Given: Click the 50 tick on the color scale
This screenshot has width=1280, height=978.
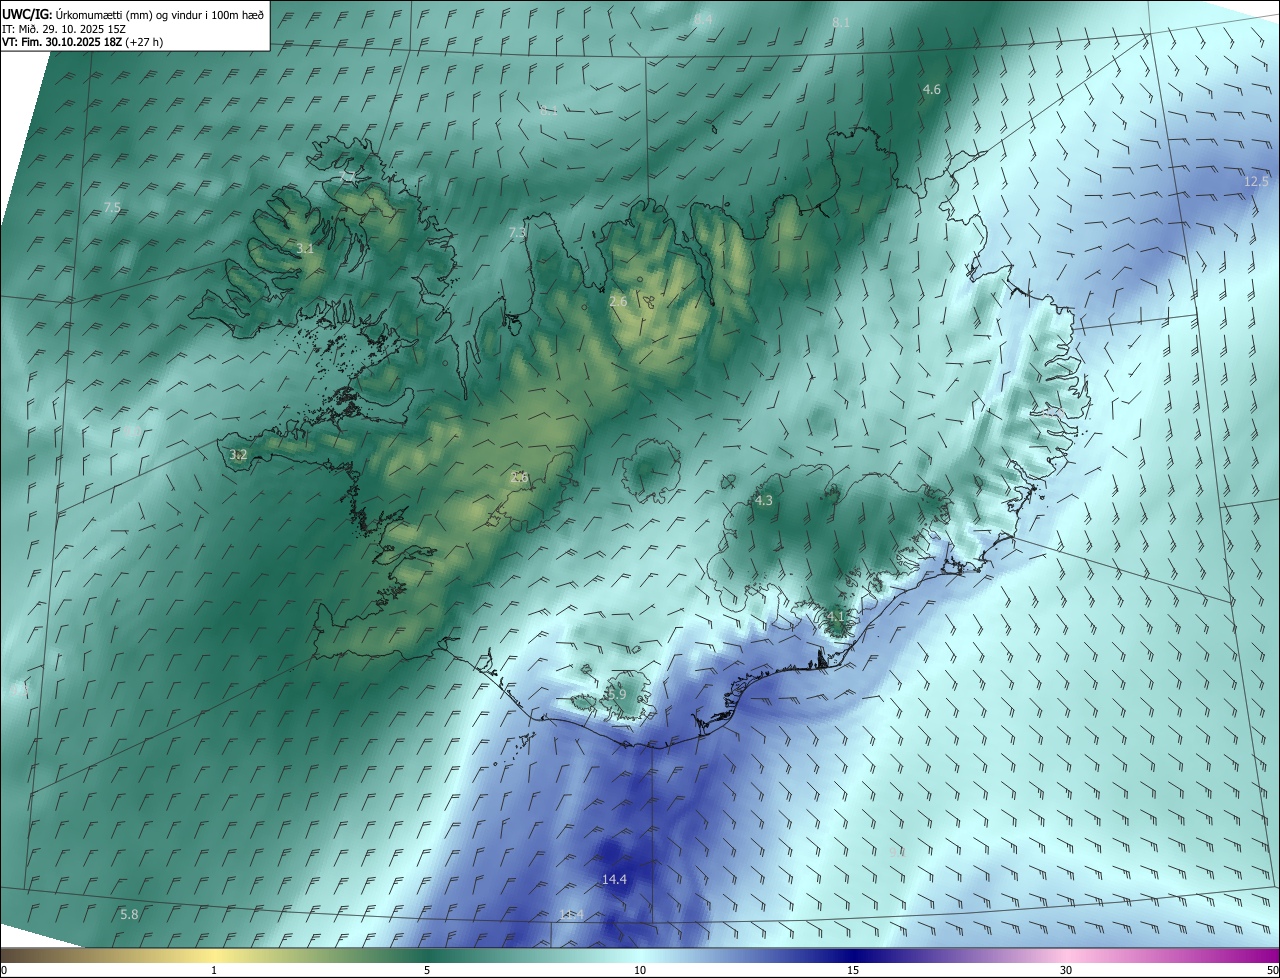Looking at the screenshot, I should pyautogui.click(x=1272, y=970).
